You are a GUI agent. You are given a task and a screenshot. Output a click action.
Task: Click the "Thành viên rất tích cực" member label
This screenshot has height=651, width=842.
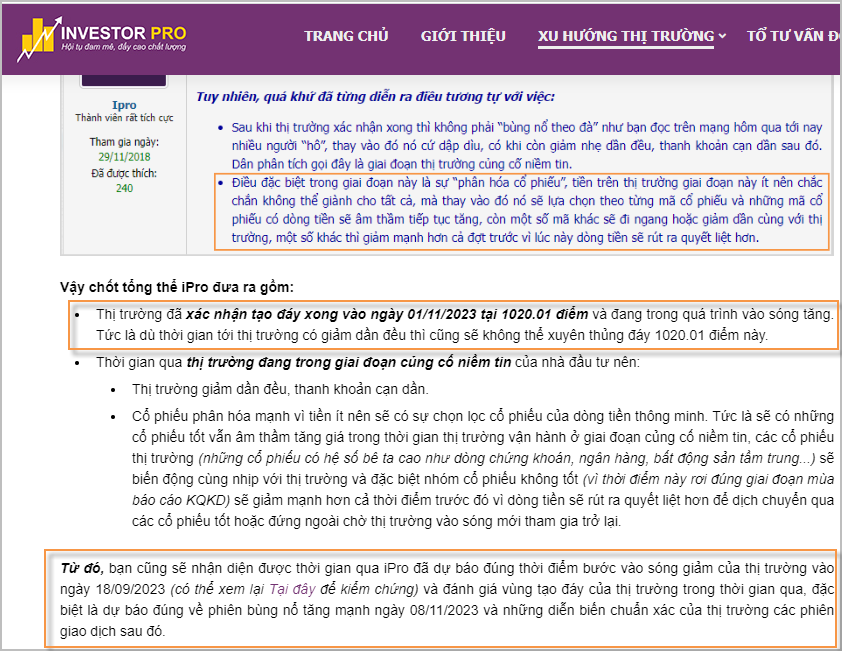(x=124, y=118)
